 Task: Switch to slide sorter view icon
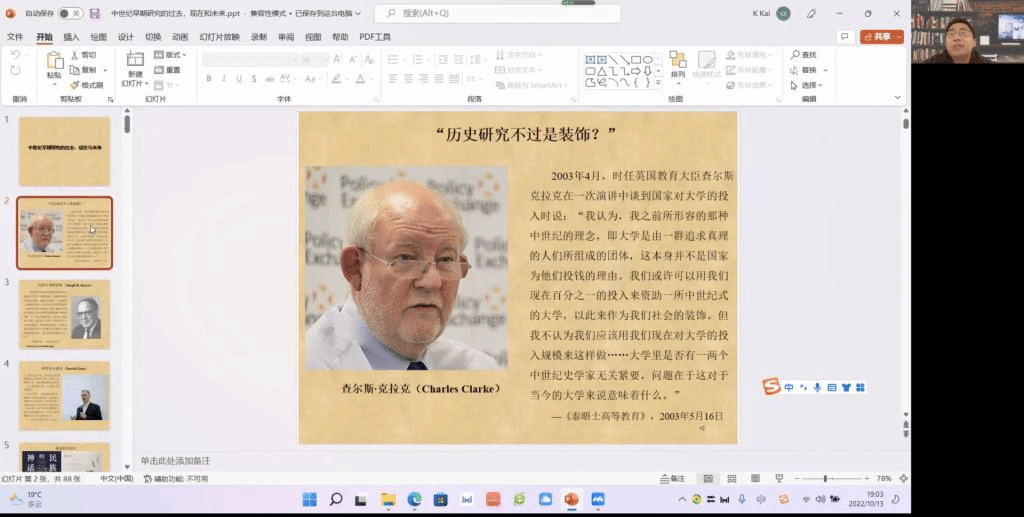pos(731,479)
